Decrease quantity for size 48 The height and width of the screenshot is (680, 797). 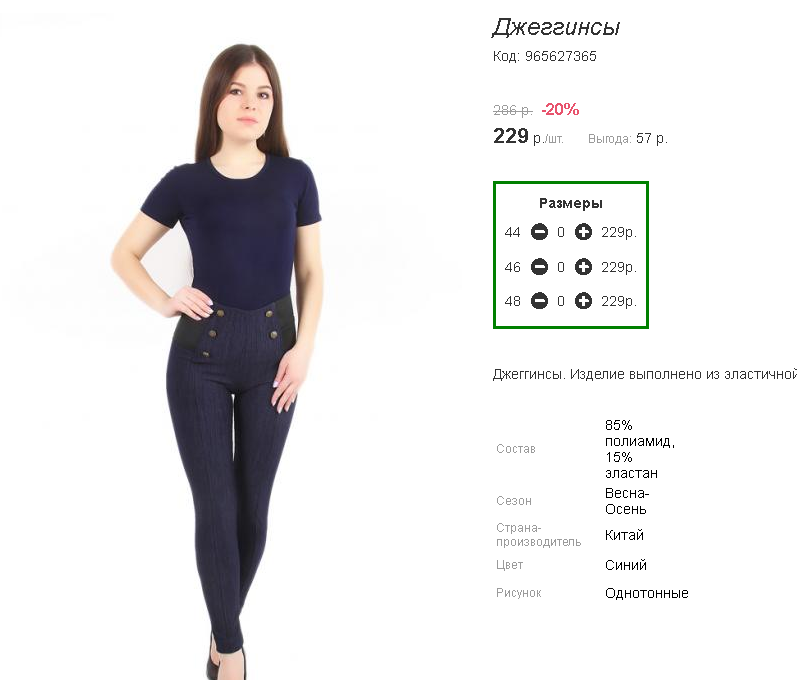pyautogui.click(x=539, y=301)
